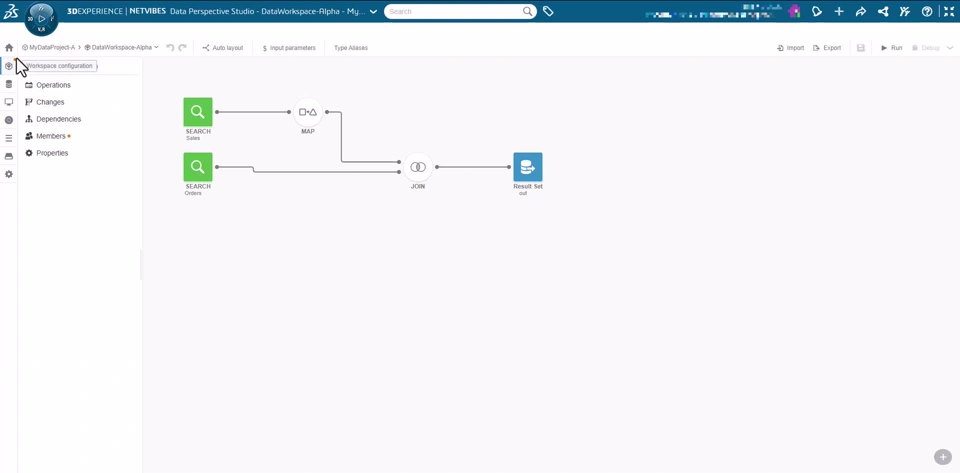
Task: Open the social network share icon
Action: pos(883,11)
